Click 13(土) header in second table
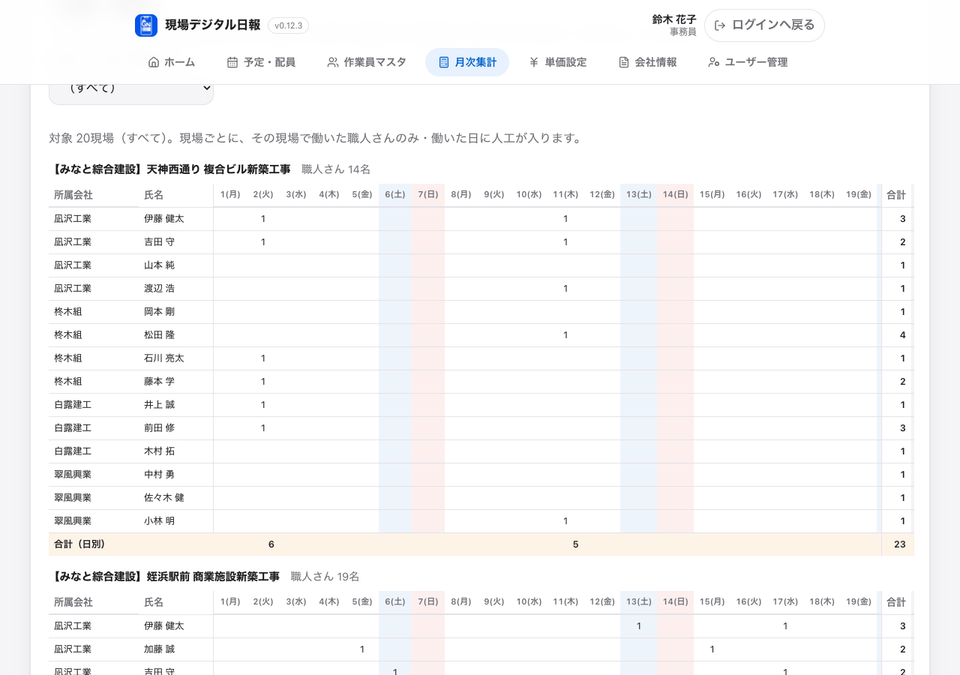Screen dimensions: 960x675 coord(639,601)
